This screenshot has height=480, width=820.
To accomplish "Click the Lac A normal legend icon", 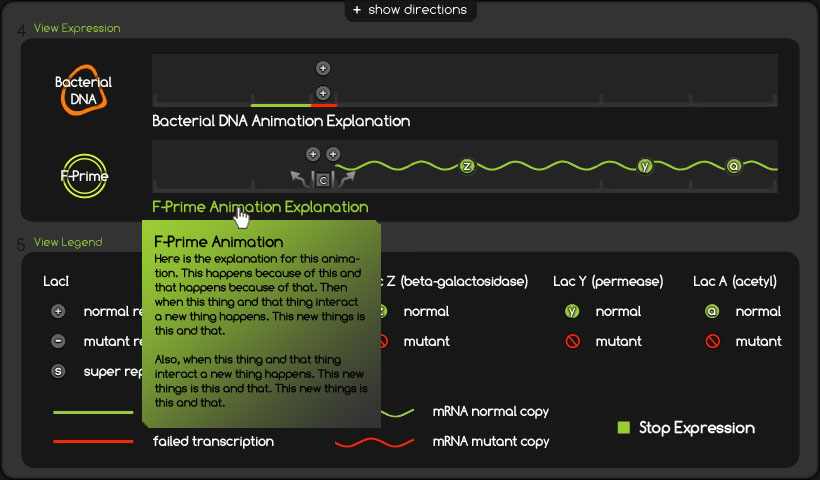I will click(712, 311).
